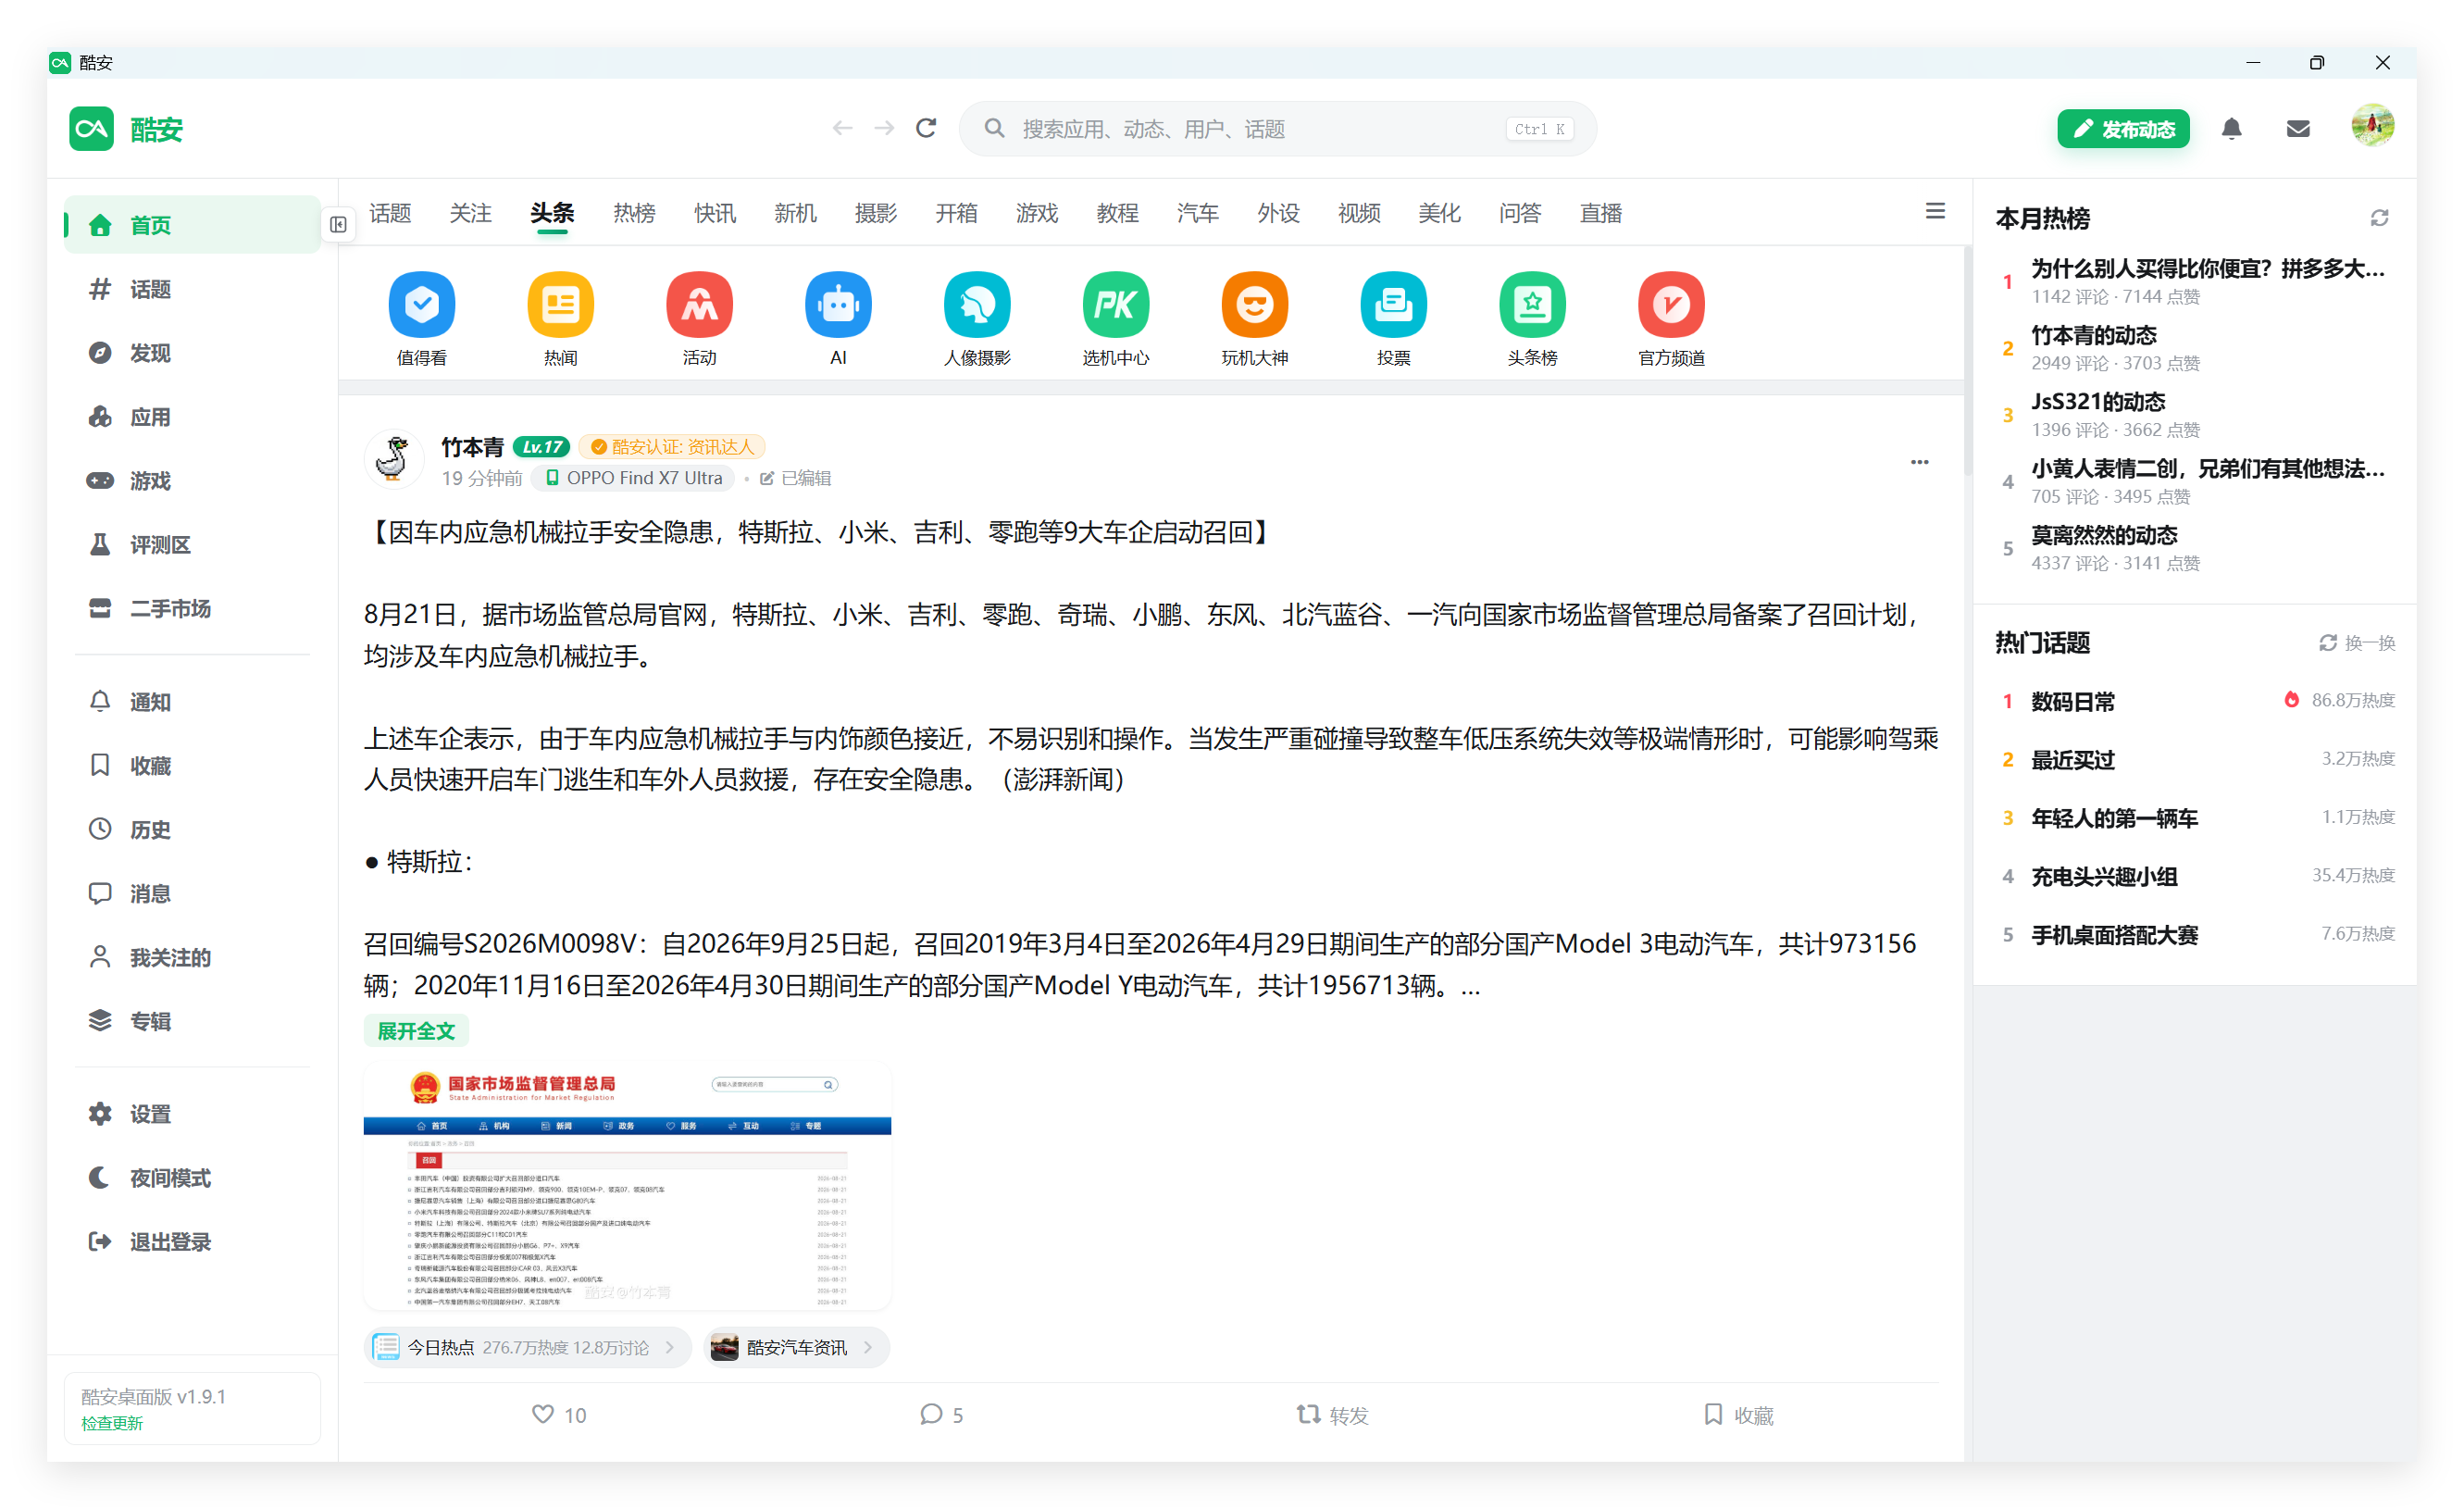Switch to the 关注 tab
This screenshot has height=1509, width=2464.
point(470,213)
